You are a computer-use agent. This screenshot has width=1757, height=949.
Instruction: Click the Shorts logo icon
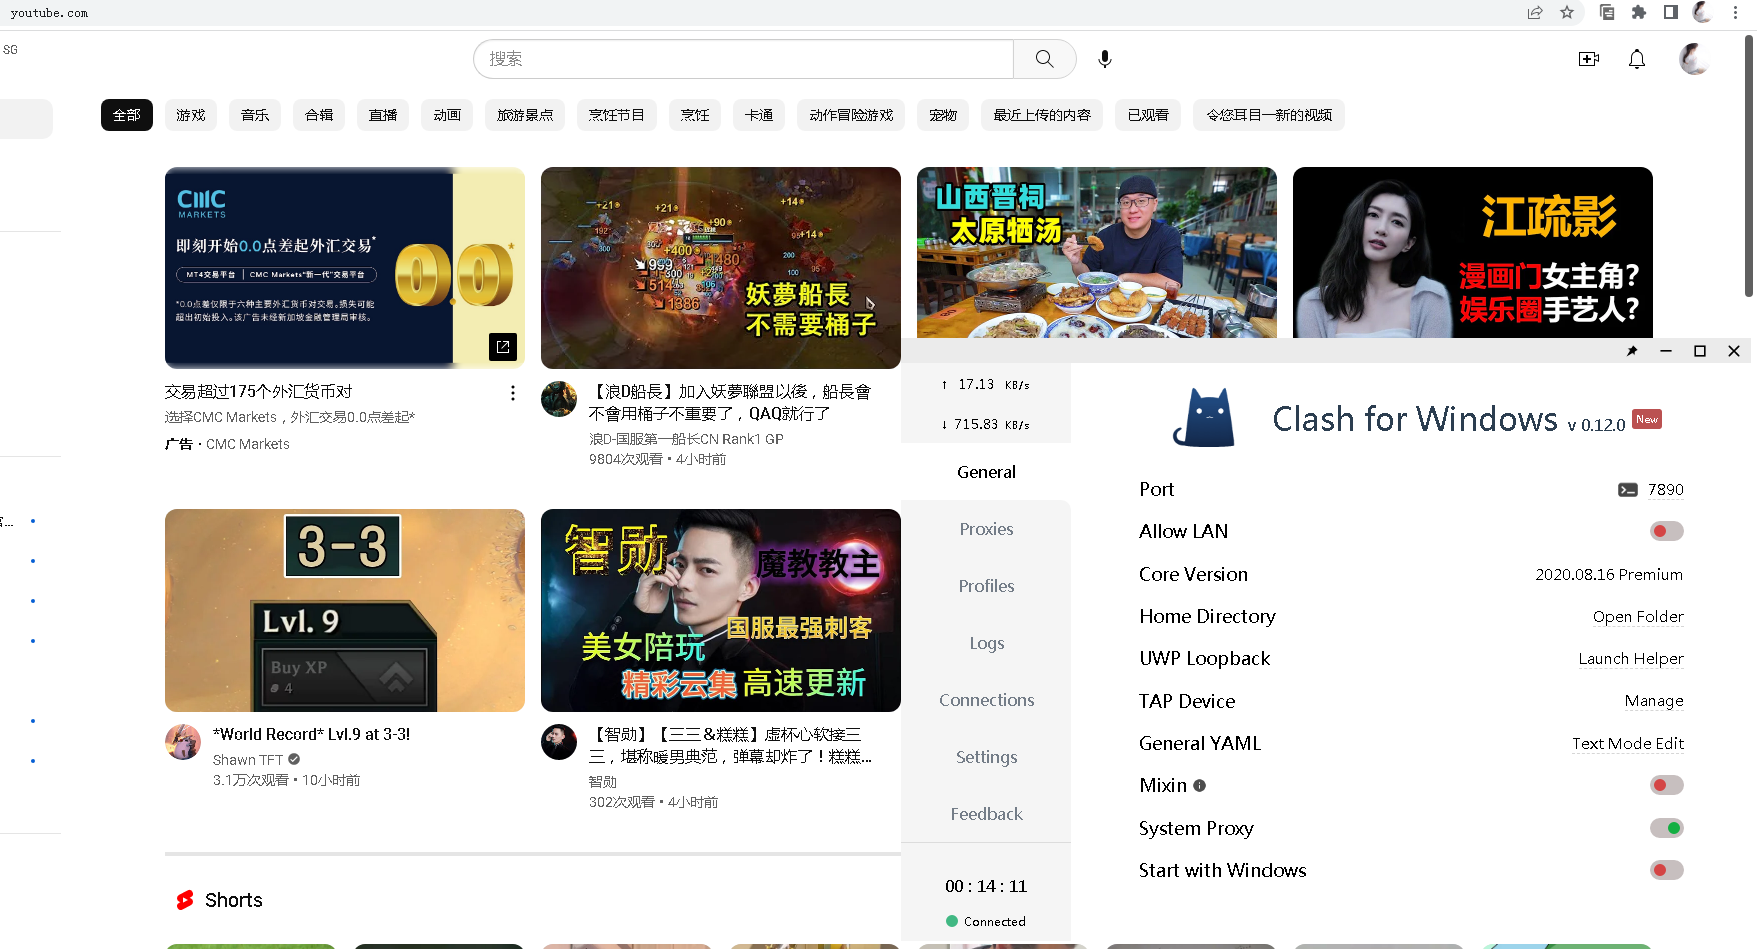tap(185, 900)
